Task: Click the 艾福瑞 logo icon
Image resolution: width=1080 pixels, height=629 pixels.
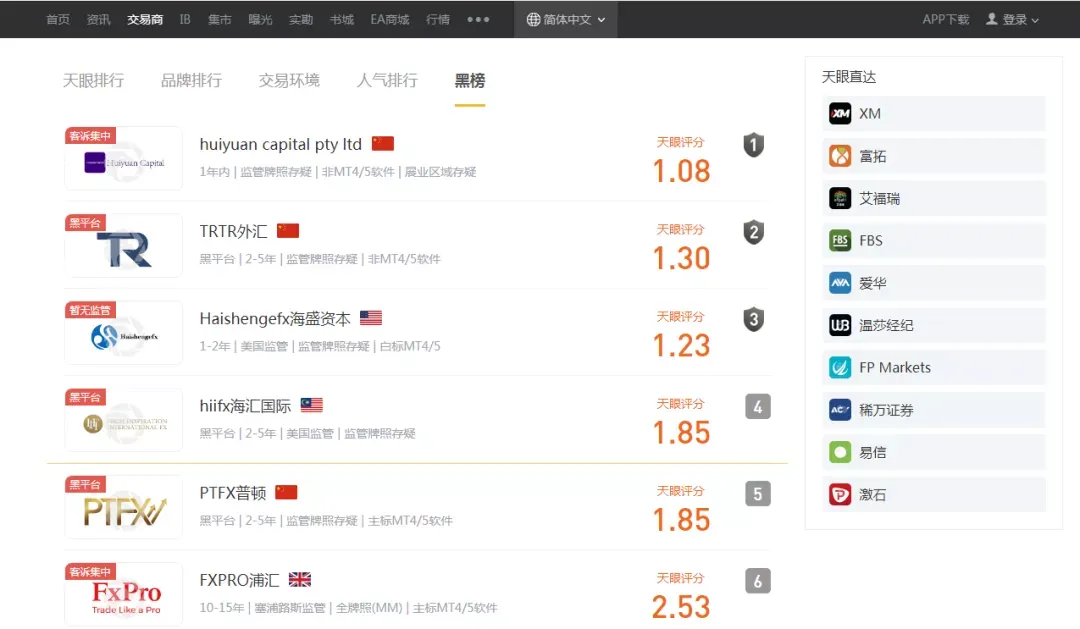Action: coord(840,198)
